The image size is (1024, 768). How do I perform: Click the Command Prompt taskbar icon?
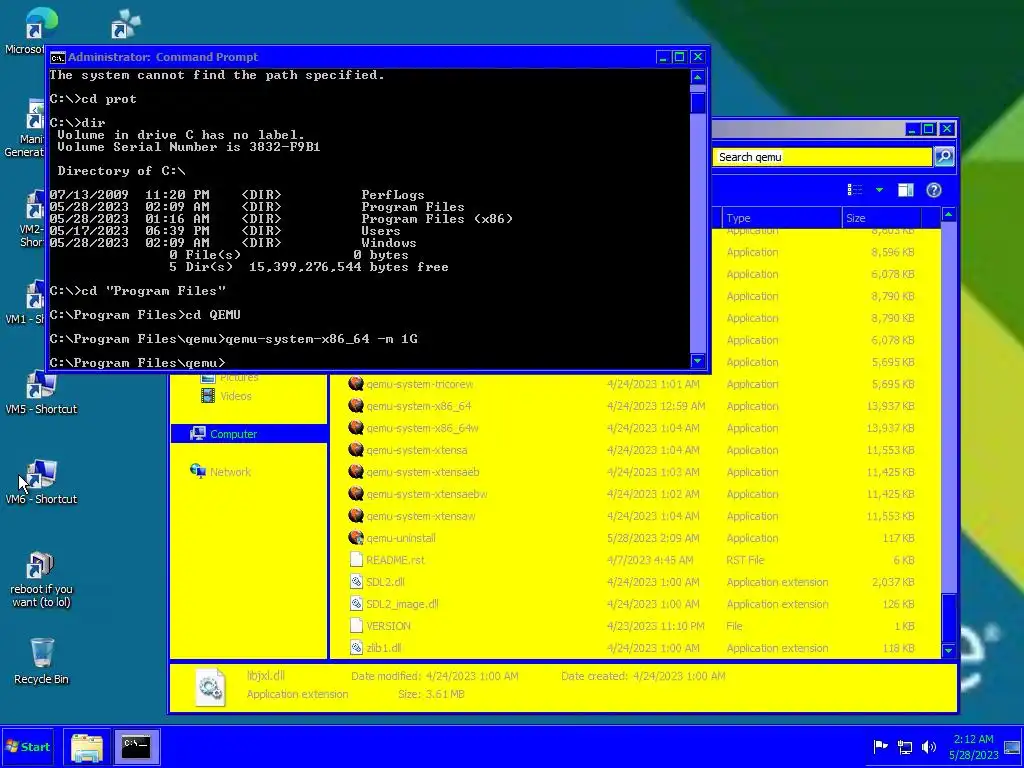tap(136, 747)
